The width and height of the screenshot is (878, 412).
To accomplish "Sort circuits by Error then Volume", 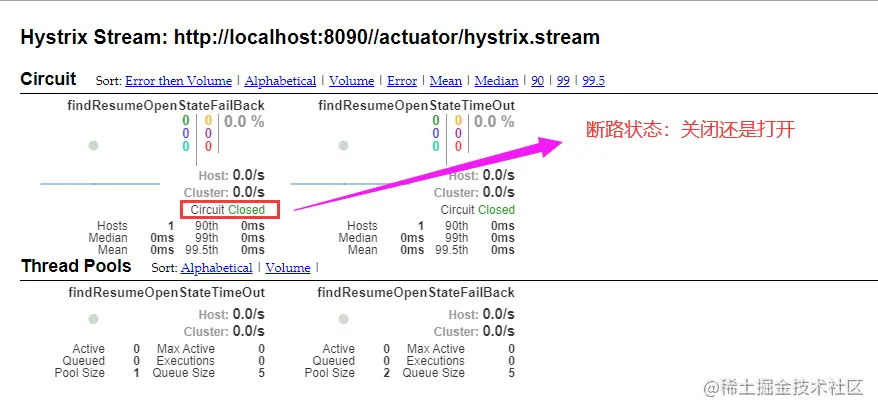I will 178,81.
